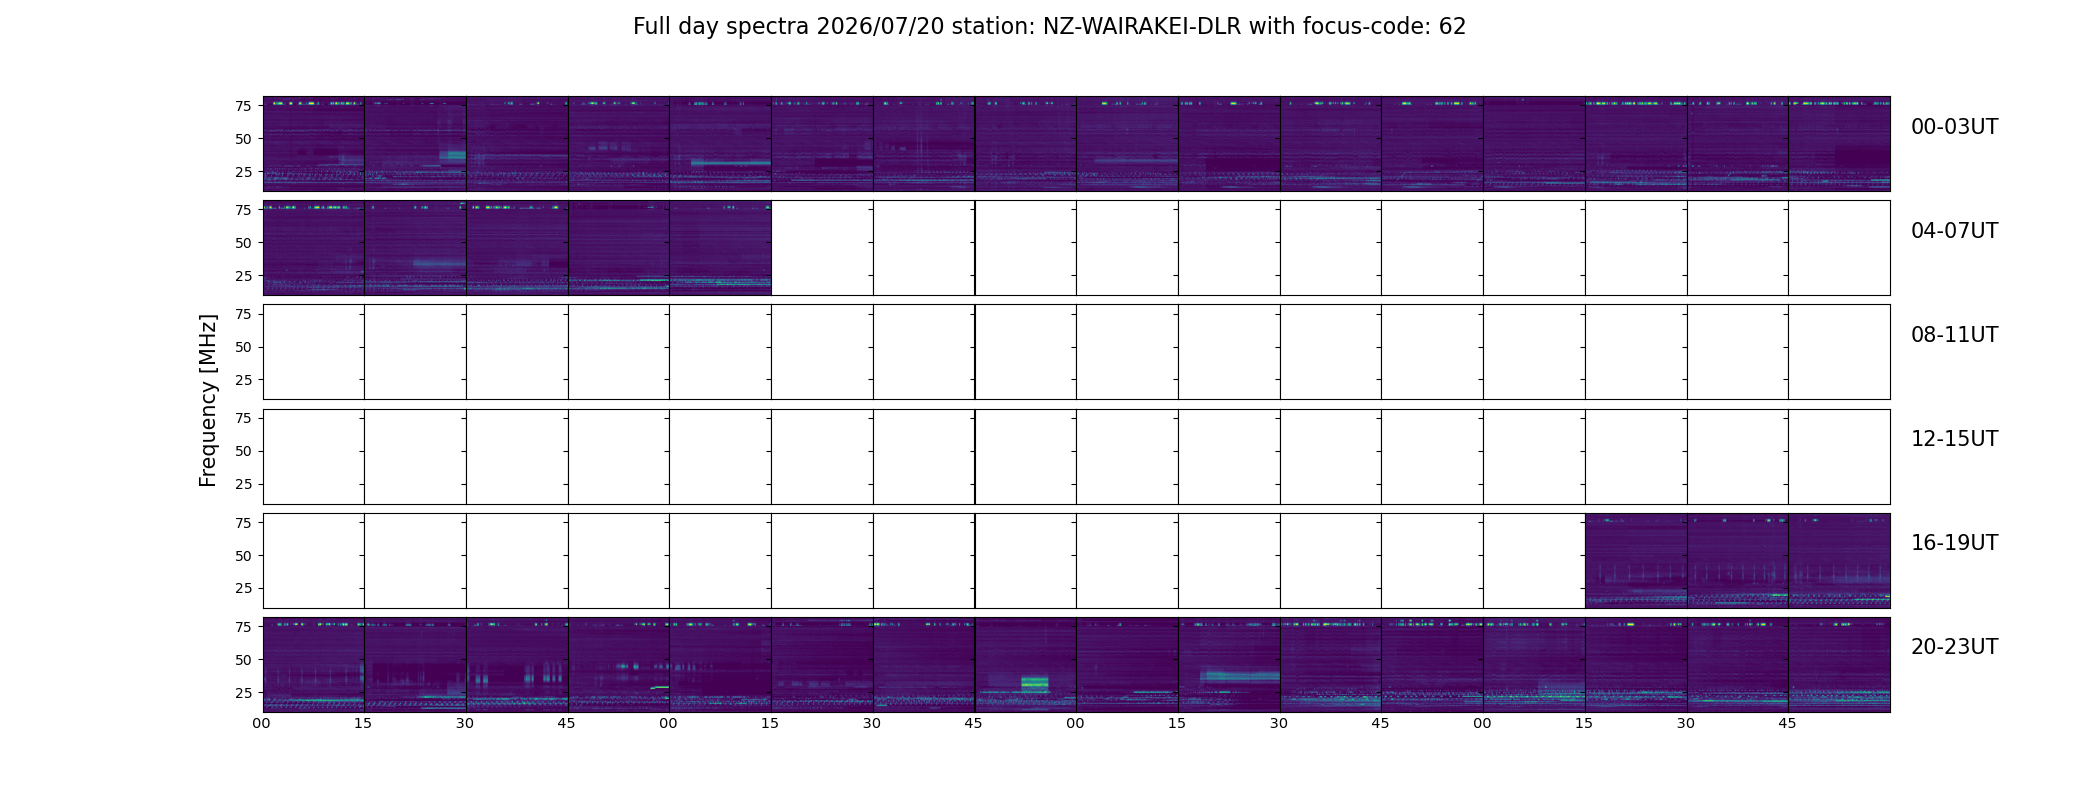The width and height of the screenshot is (2100, 800).
Task: Open last spectrogram tile in 20-23UT row
Action: point(1839,665)
